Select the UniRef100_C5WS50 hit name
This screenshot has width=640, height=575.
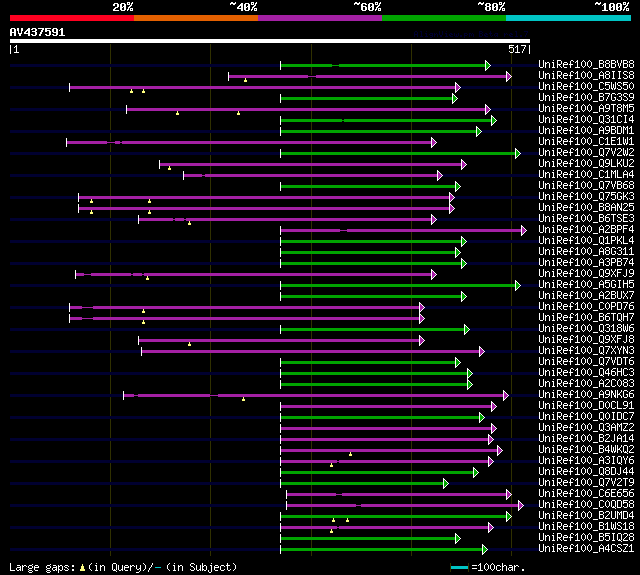(586, 87)
